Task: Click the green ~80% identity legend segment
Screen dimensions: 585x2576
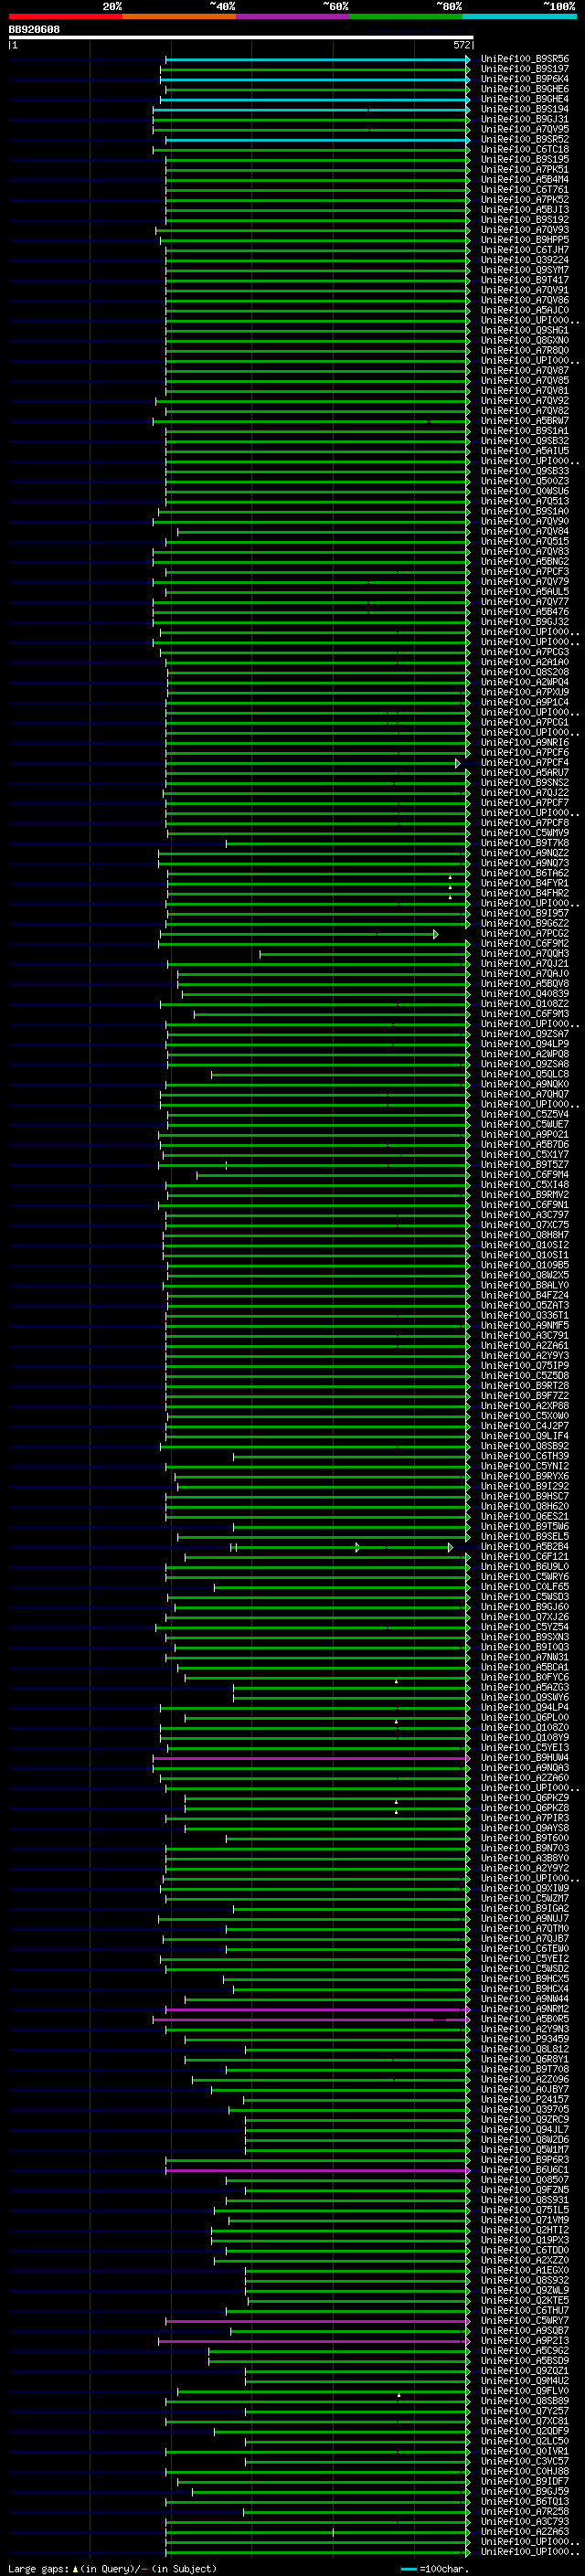Action: pos(405,16)
